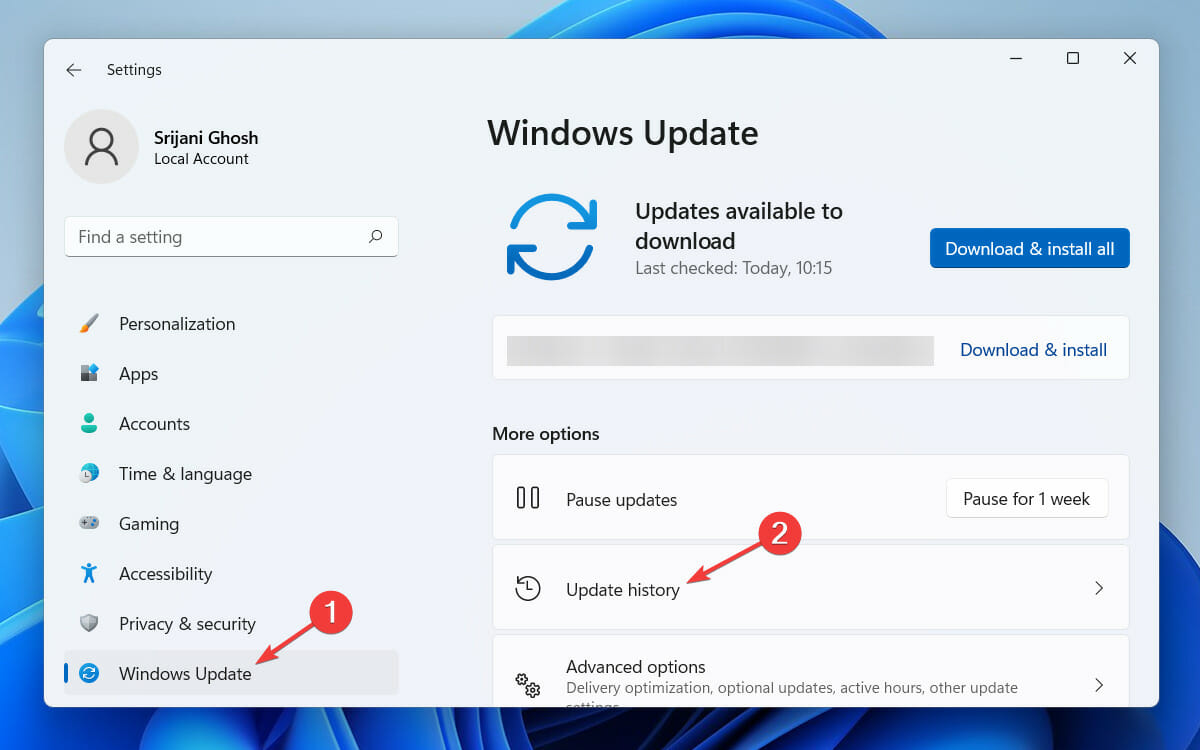Image resolution: width=1200 pixels, height=750 pixels.
Task: Click the Windows Update sync icon in sidebar
Action: [x=89, y=673]
